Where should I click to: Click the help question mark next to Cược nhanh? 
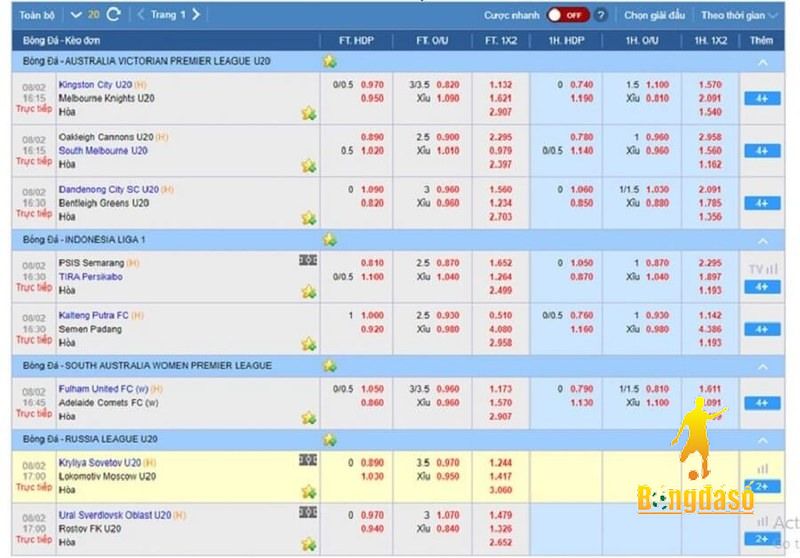click(x=600, y=15)
